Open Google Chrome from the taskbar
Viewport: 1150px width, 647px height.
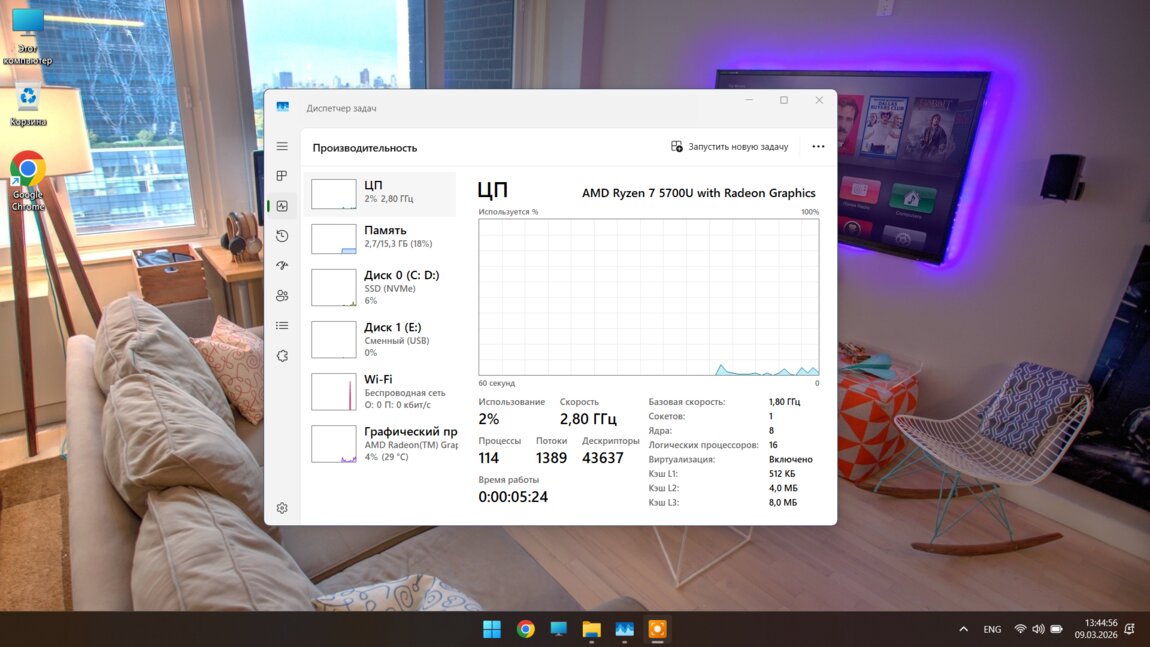tap(525, 629)
